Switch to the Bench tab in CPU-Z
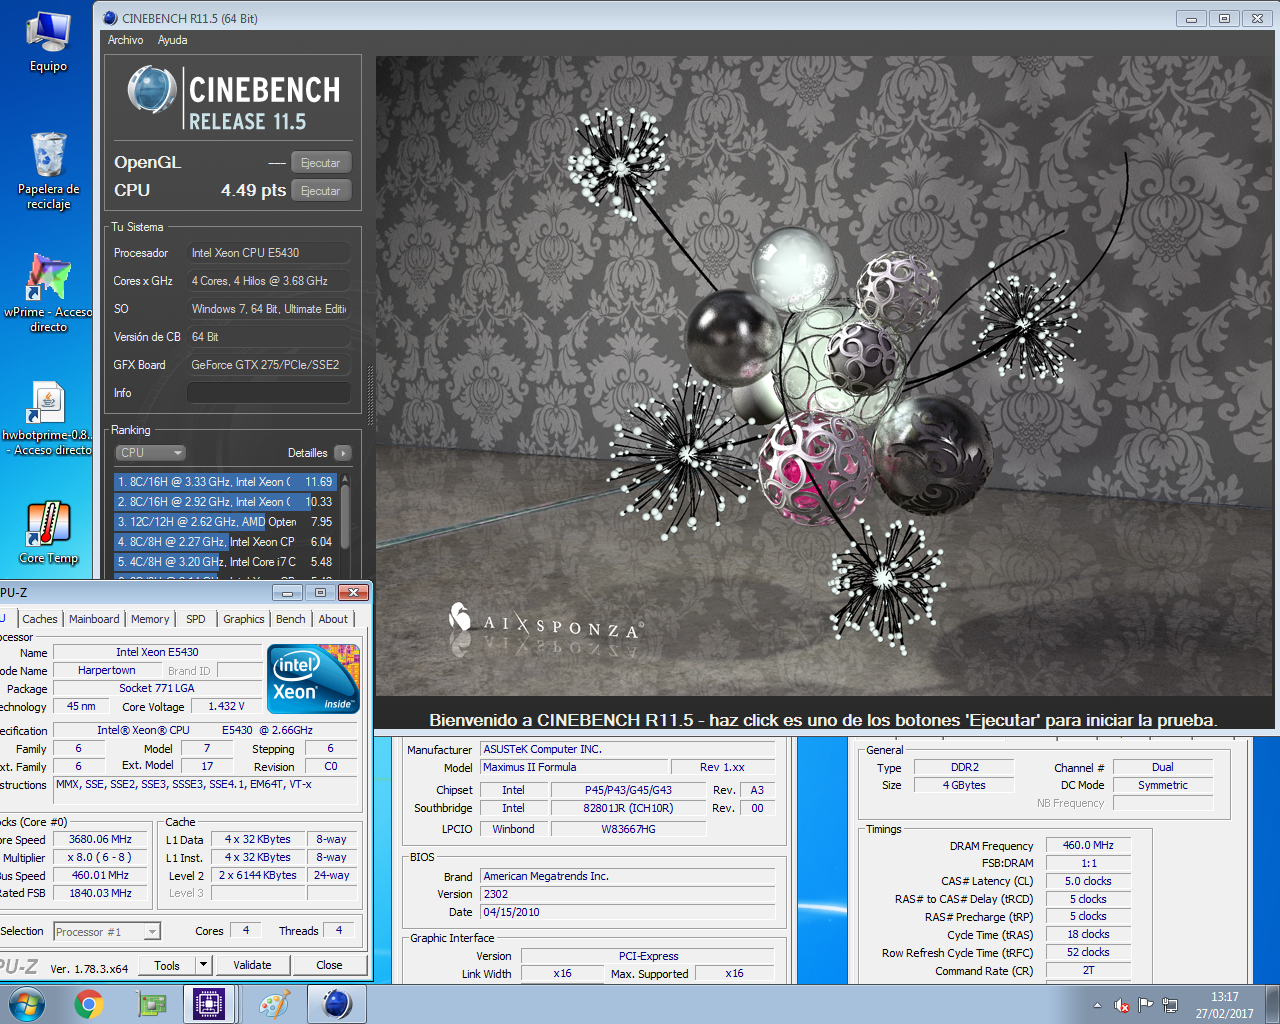Screen dimensions: 1280x1024 point(291,619)
